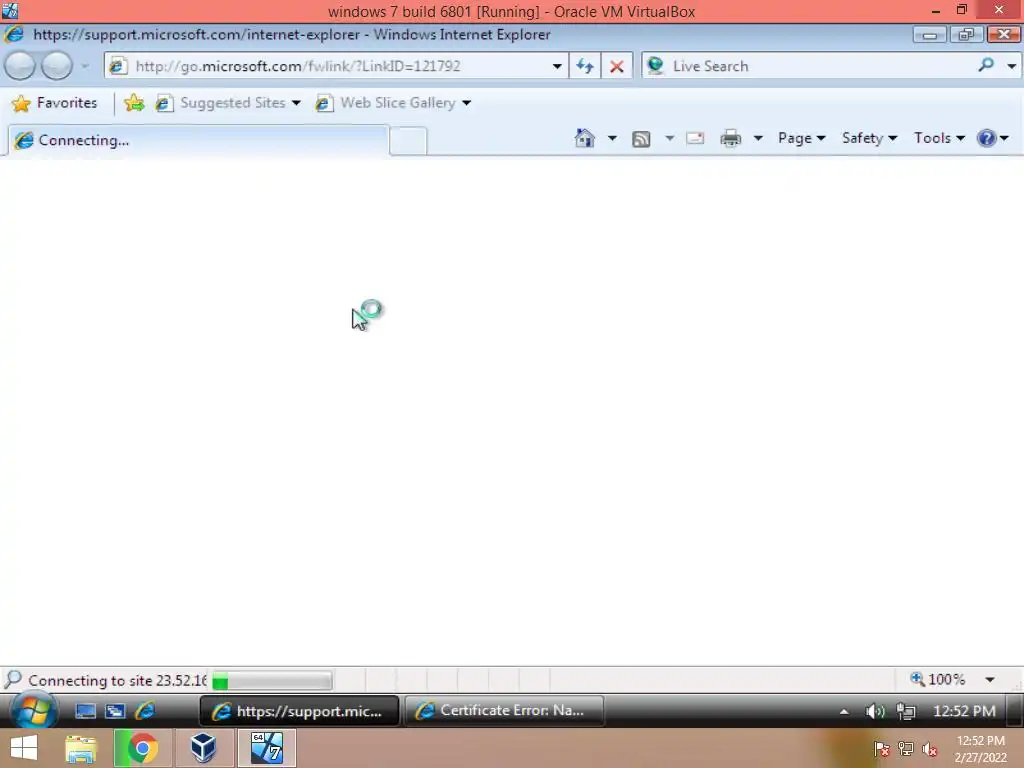
Task: Open the Page menu
Action: point(802,138)
